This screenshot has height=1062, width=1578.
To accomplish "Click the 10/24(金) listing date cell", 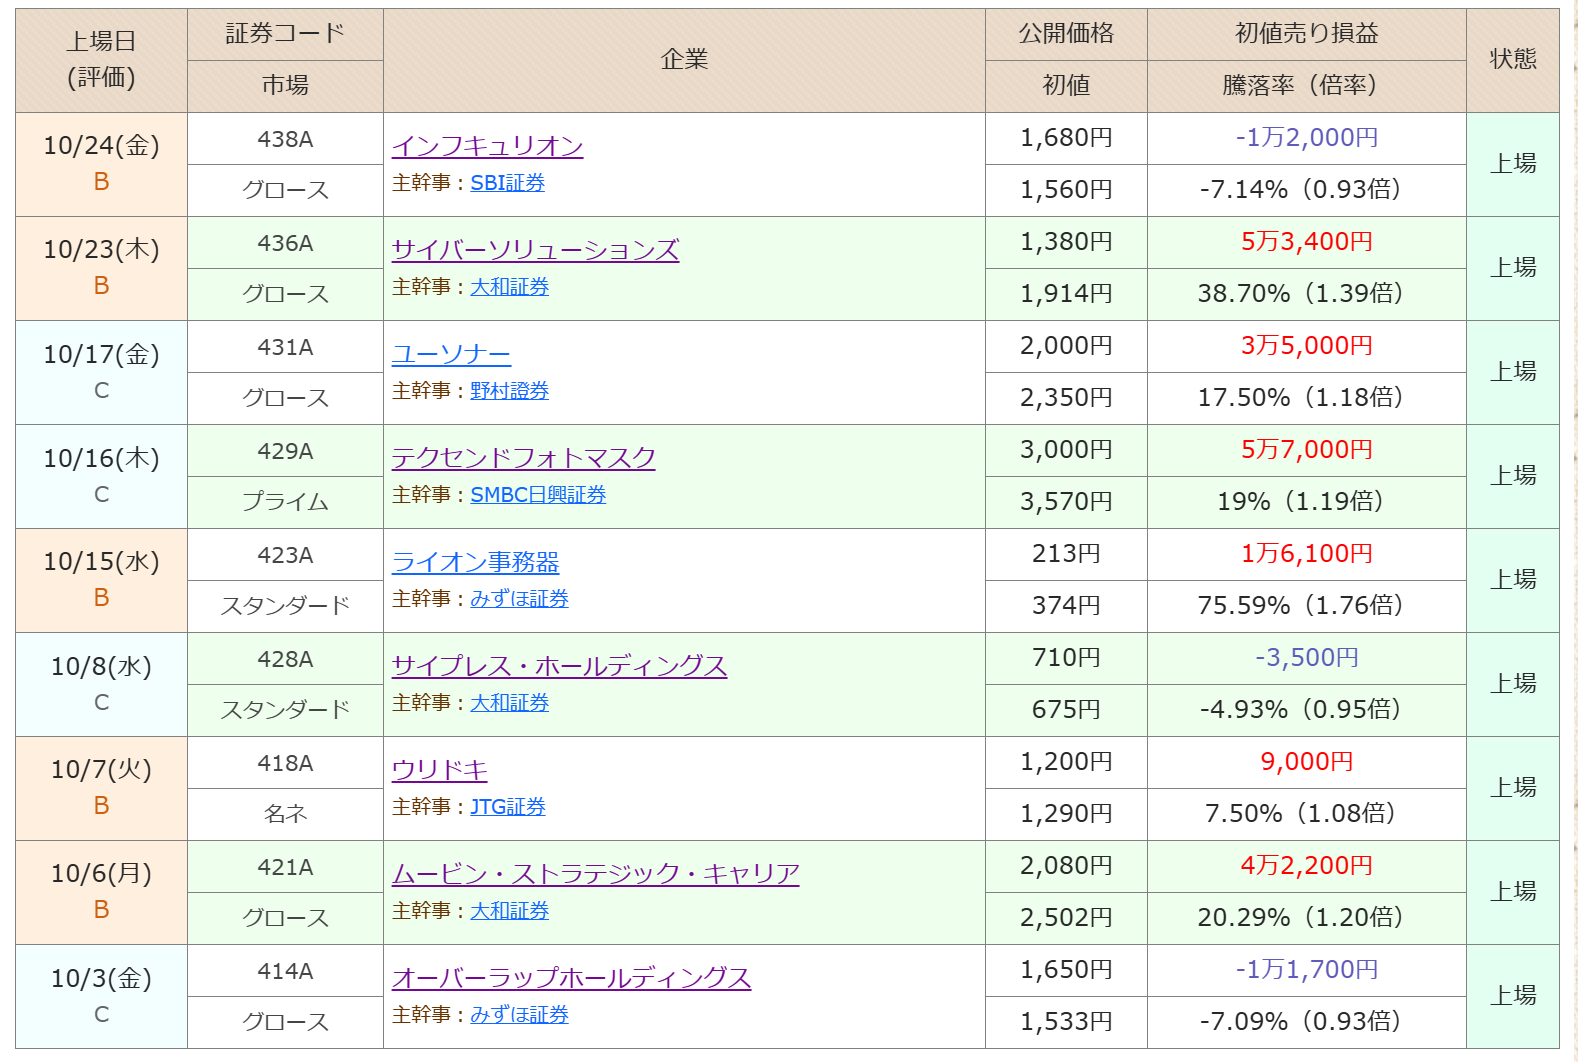I will [x=101, y=146].
